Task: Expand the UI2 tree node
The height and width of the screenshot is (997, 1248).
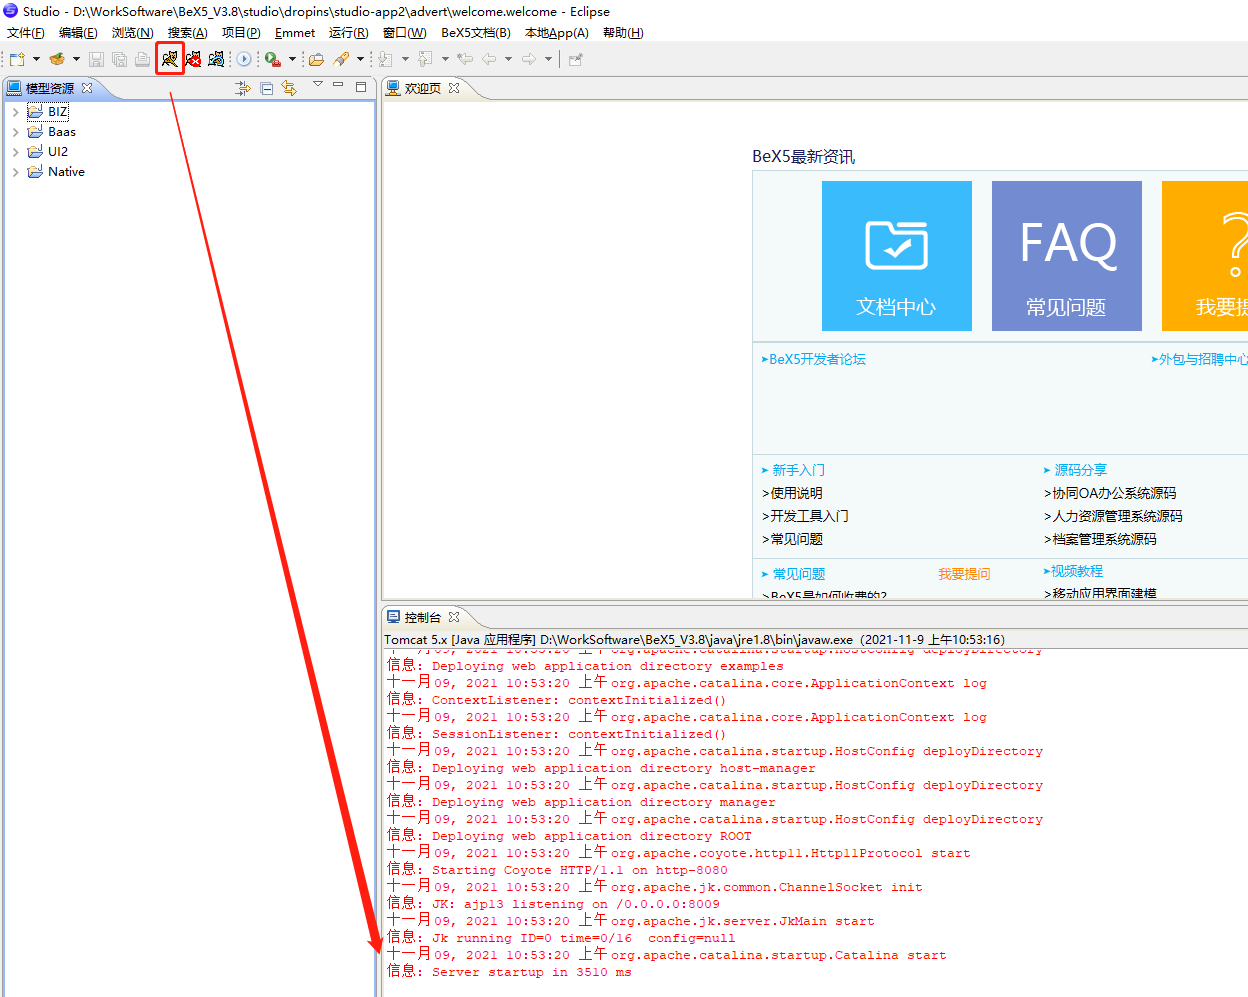Action: tap(15, 151)
